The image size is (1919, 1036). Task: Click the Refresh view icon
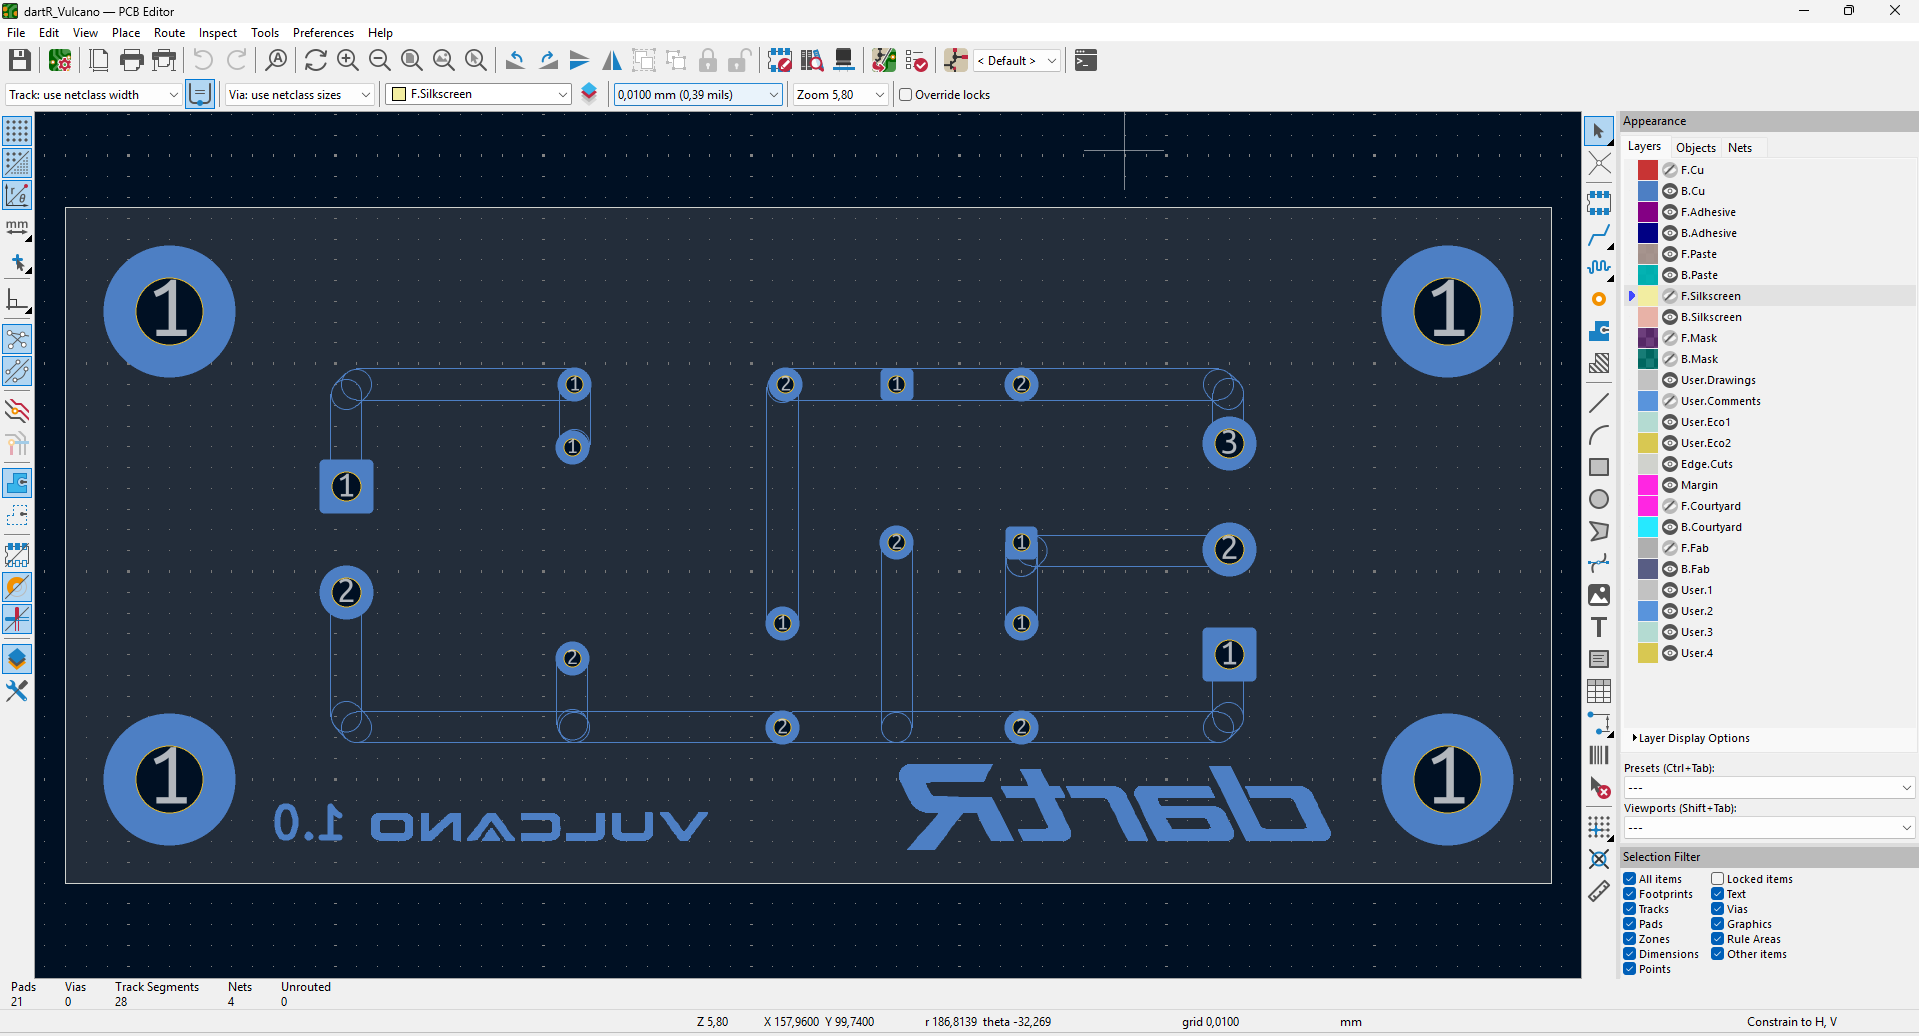(x=316, y=60)
